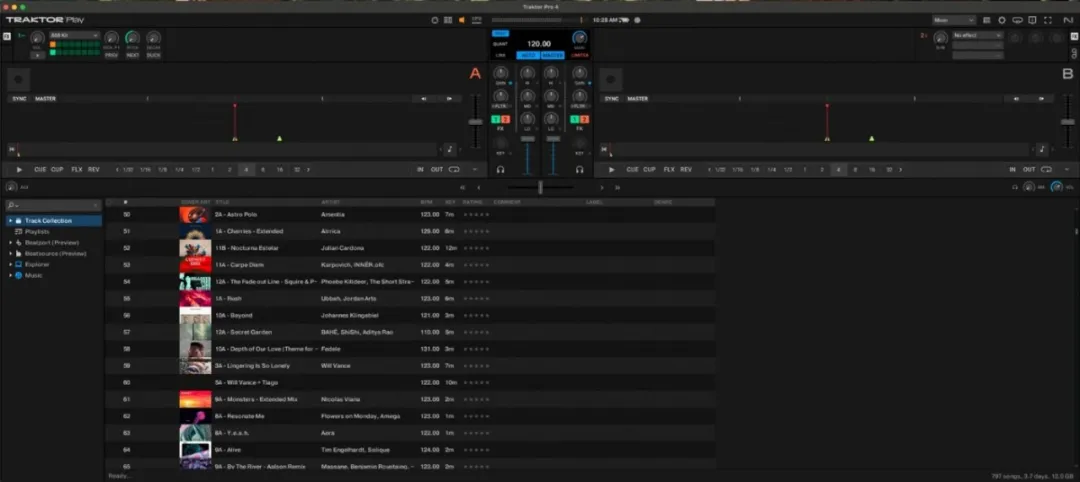Expand the Beatport (Preview) tree node

(10, 243)
